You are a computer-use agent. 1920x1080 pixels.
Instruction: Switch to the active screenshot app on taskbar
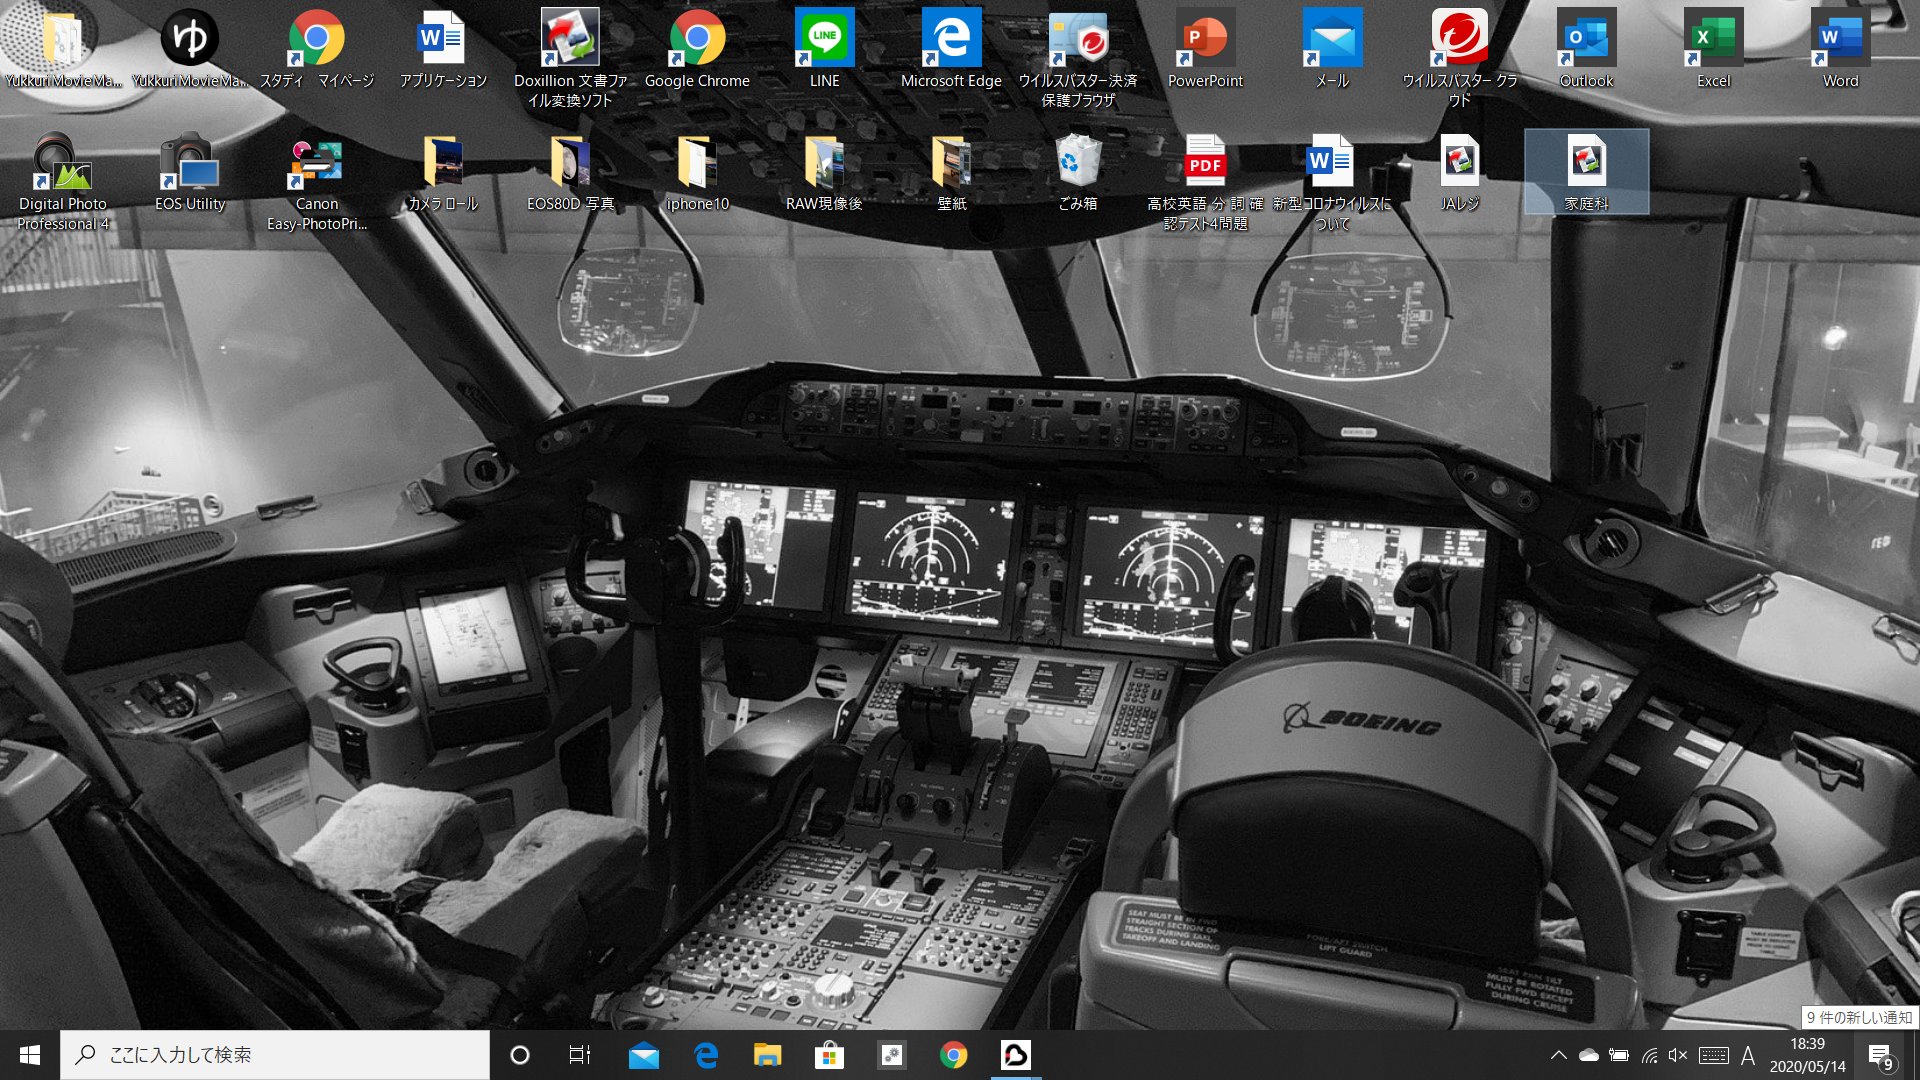[1016, 1055]
